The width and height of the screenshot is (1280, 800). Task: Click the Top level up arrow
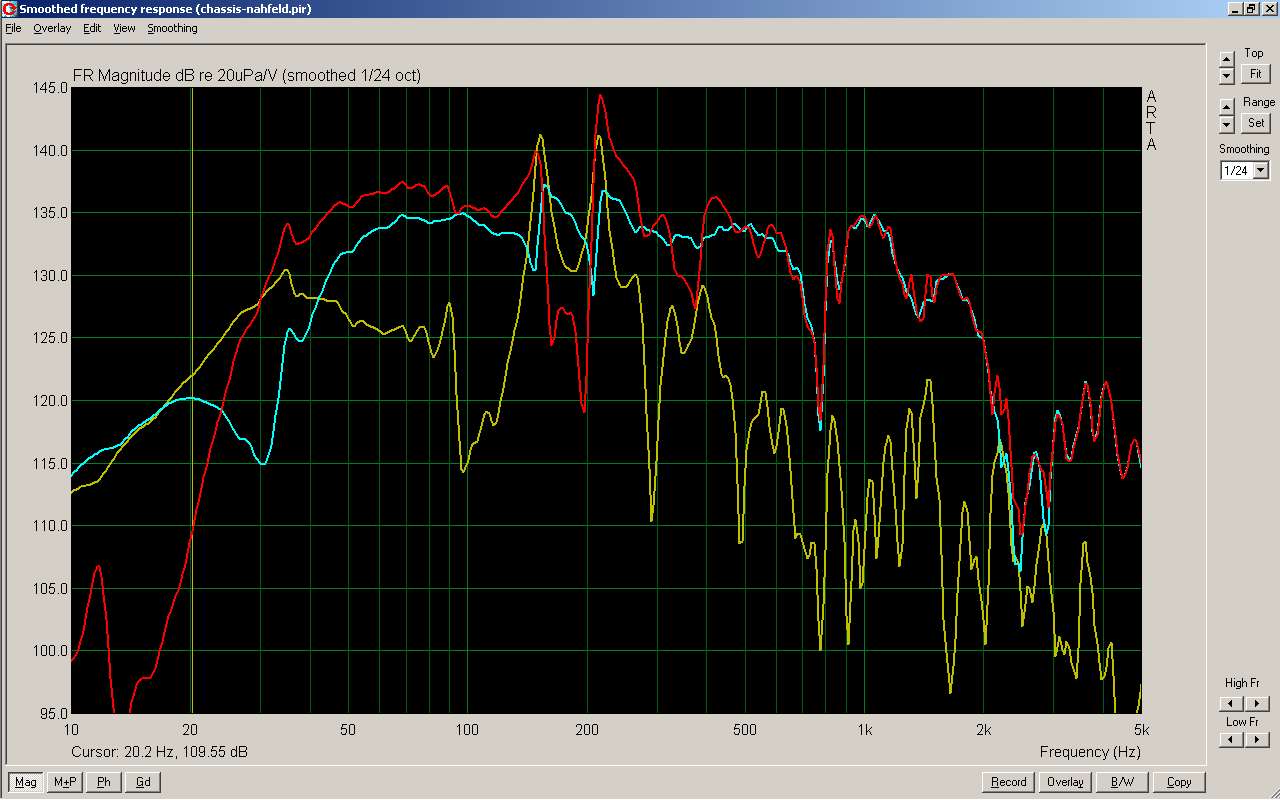click(1227, 59)
